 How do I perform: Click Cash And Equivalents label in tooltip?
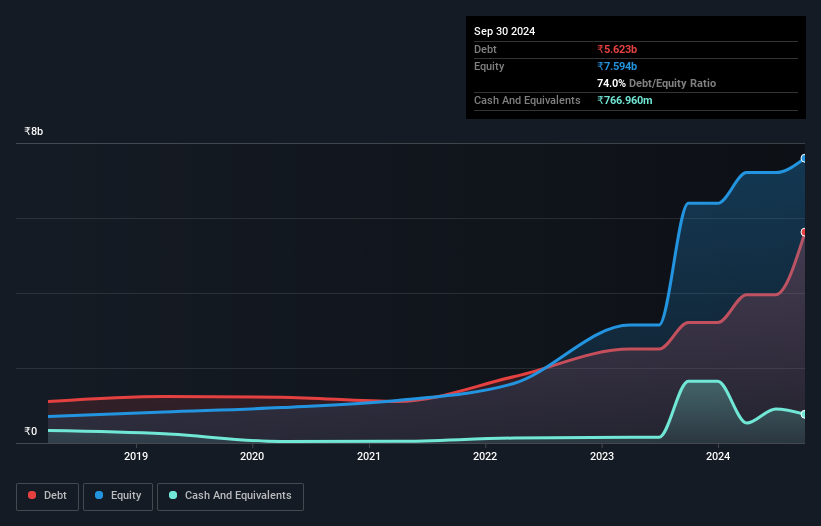point(527,100)
